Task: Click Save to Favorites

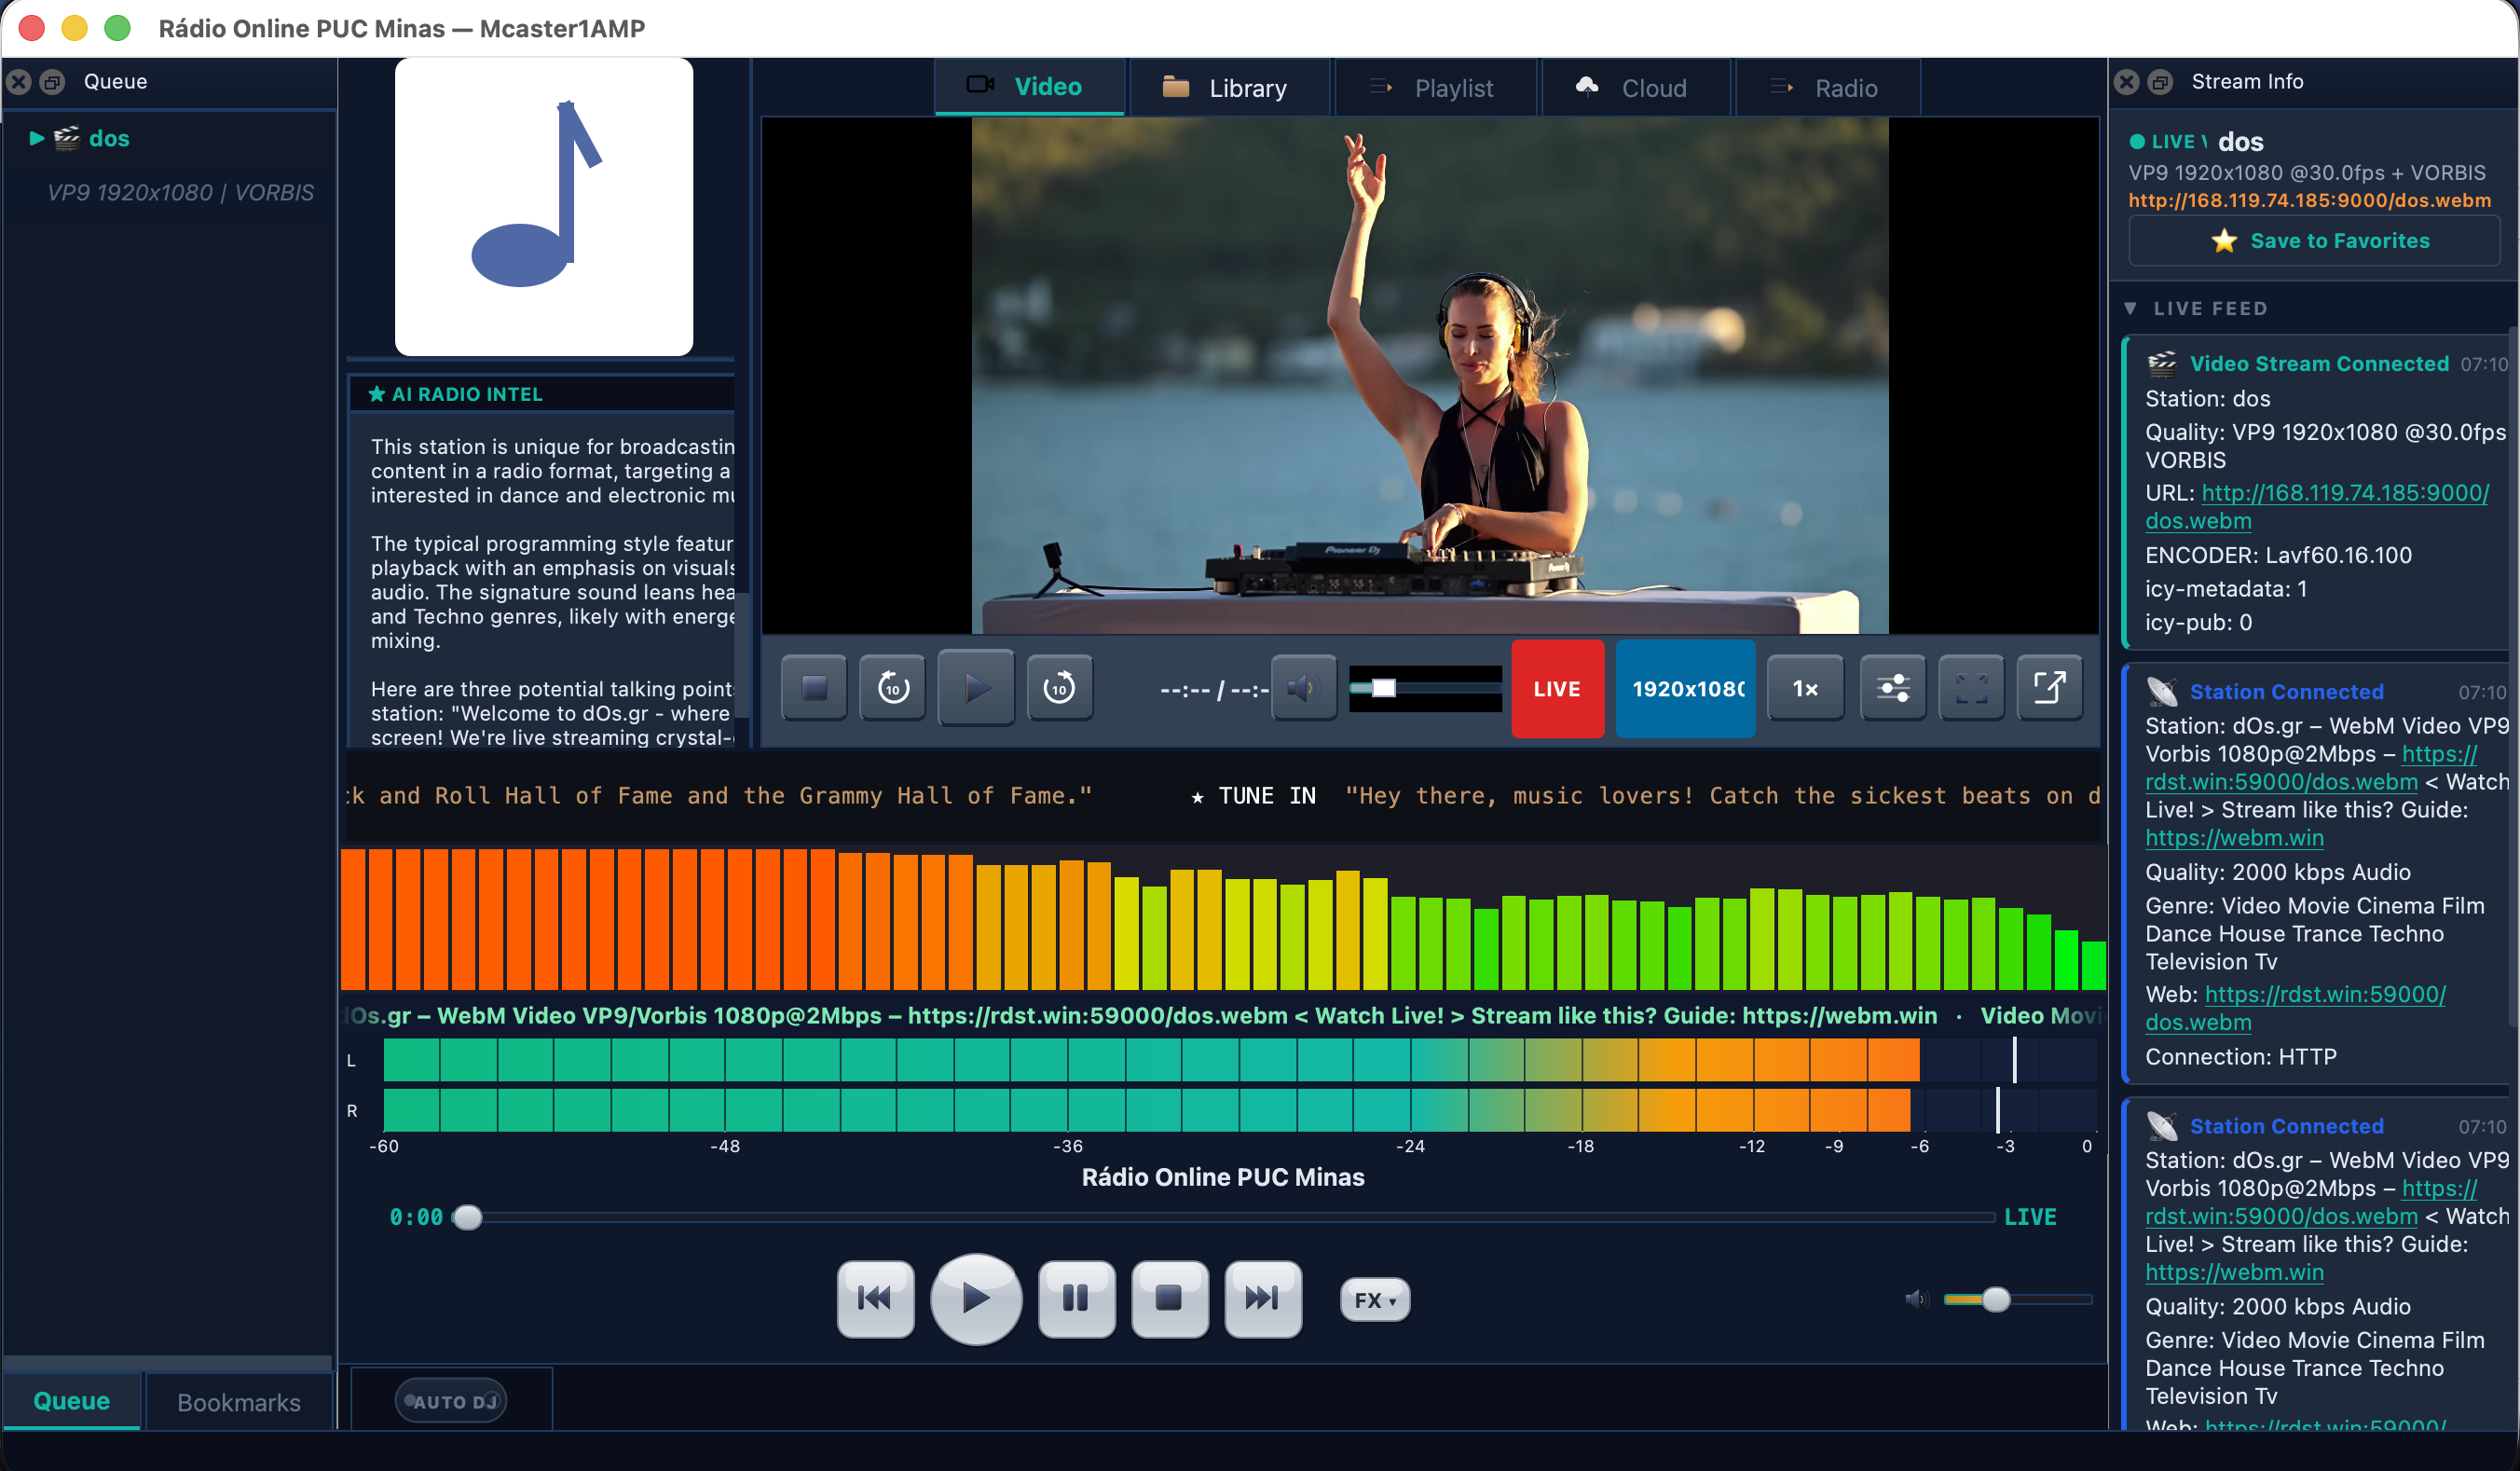Action: tap(2313, 240)
